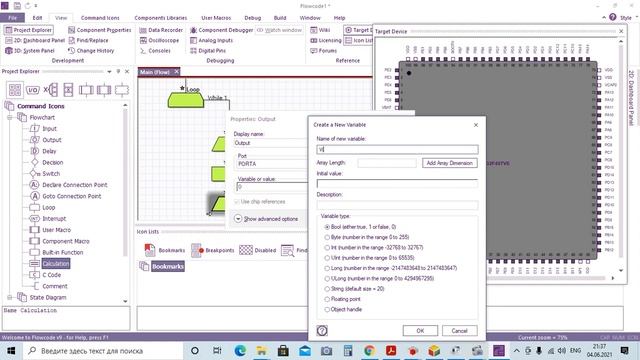Viewport: 640px width, 360px height.
Task: Open Analog Inputs debugging window
Action: click(x=211, y=40)
